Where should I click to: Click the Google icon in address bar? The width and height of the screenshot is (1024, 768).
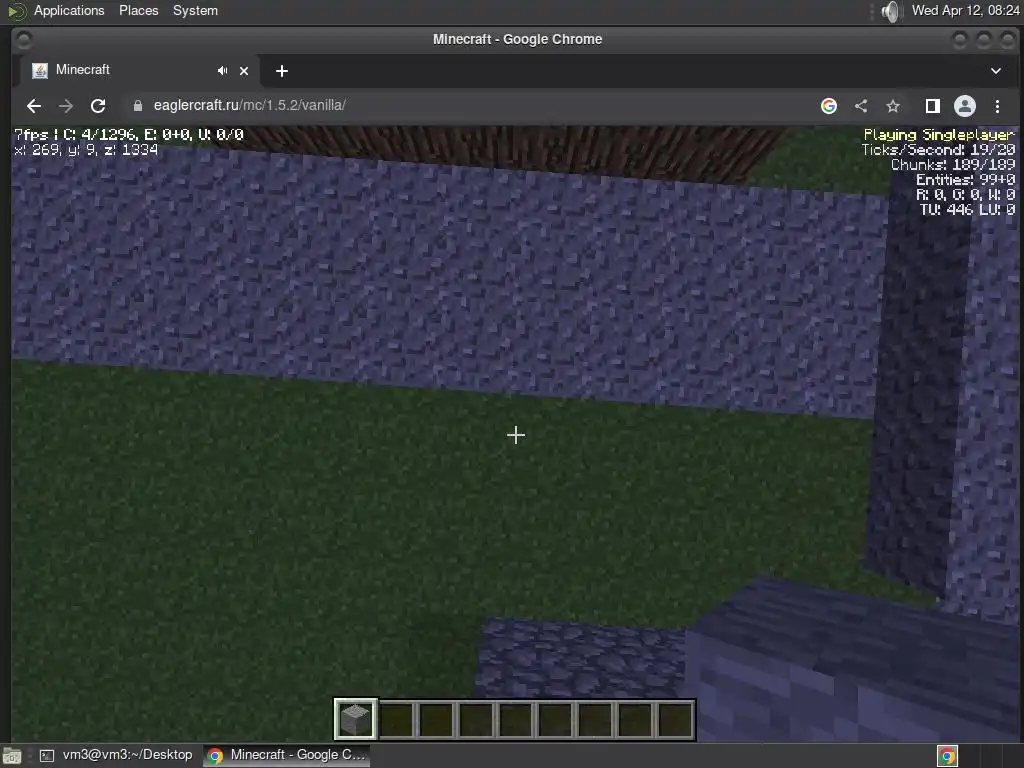coord(829,106)
